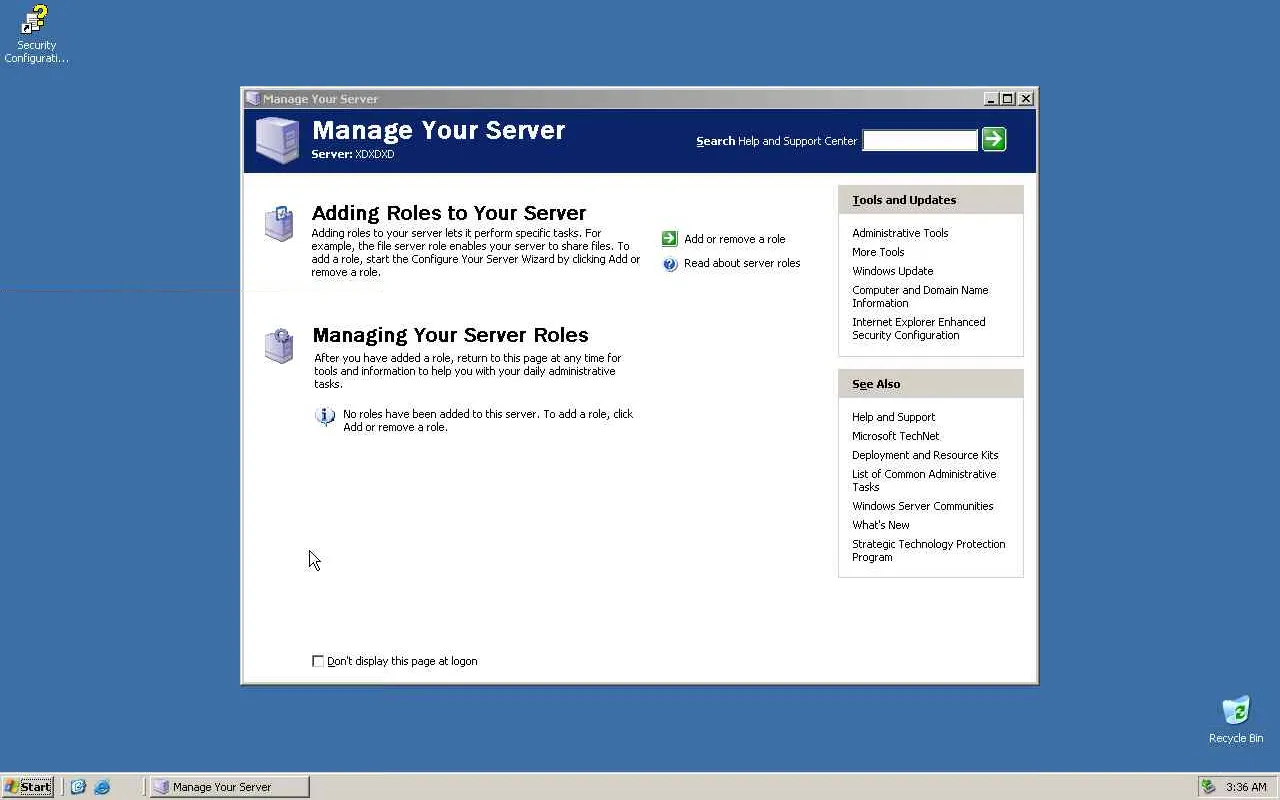Image resolution: width=1280 pixels, height=800 pixels.
Task: Click the See Also panel heading
Action: click(x=876, y=384)
